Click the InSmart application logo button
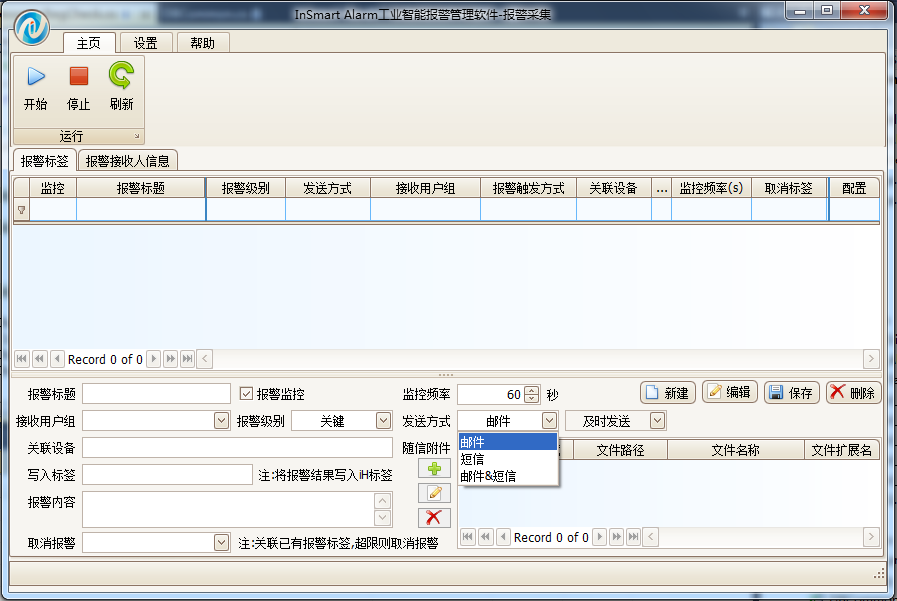Screen dimensions: 897x601 (x=32, y=27)
